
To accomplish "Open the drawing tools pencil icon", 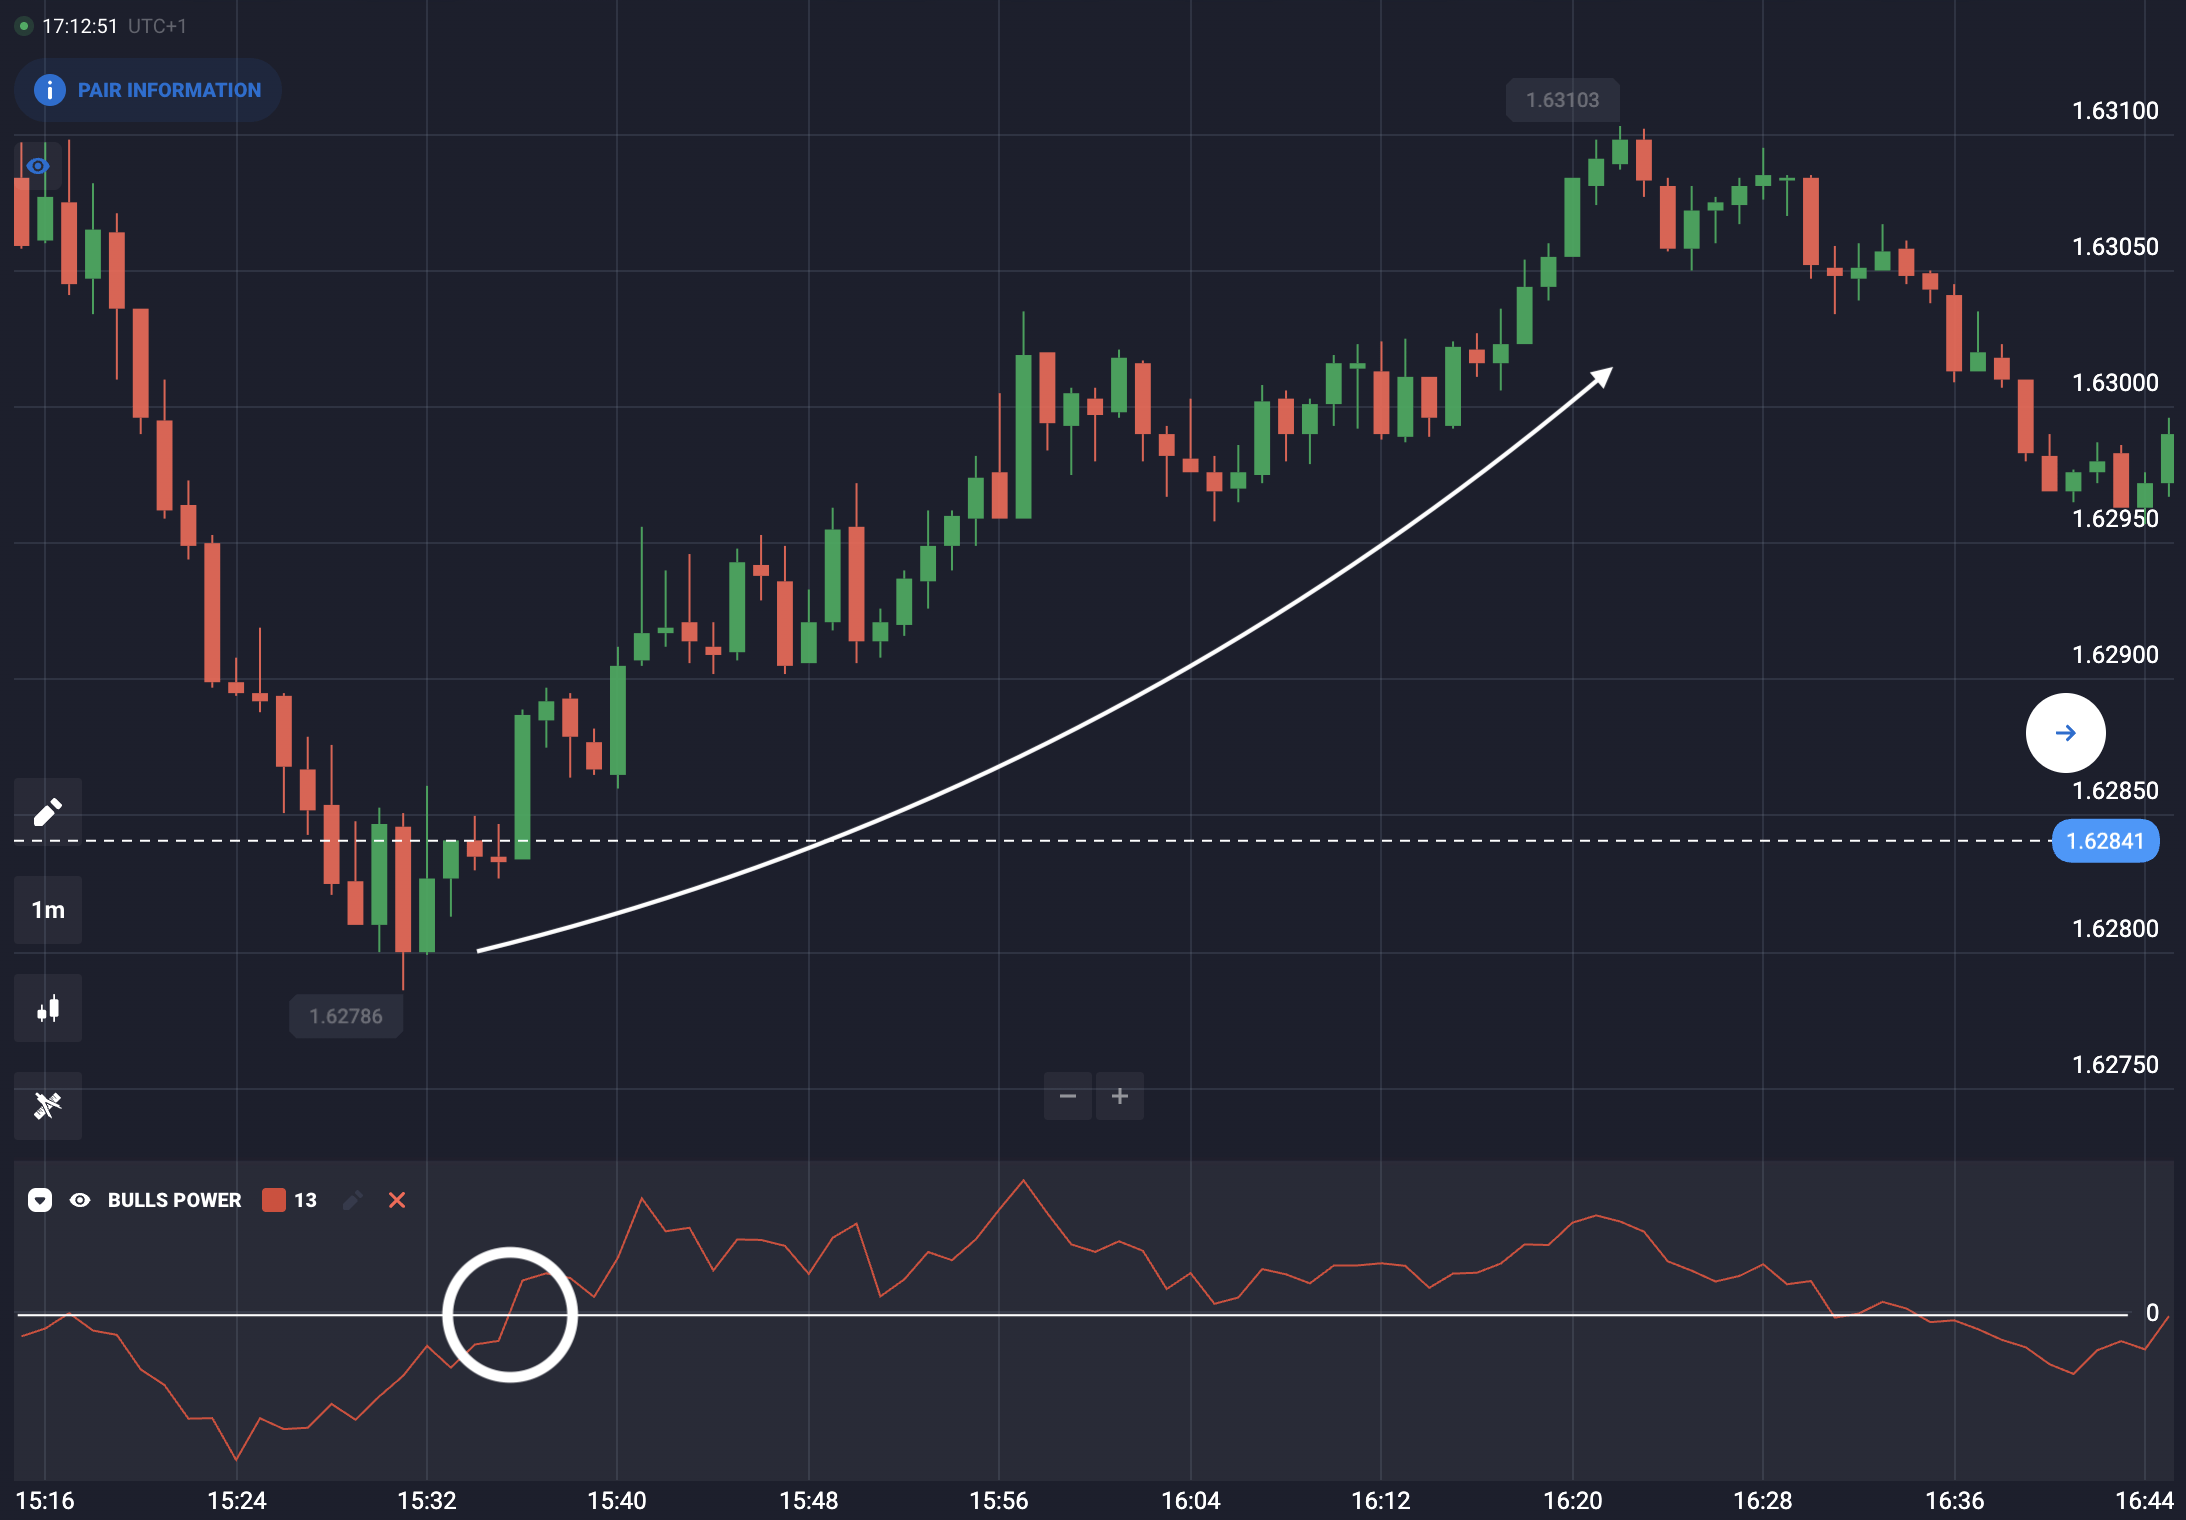I will [x=48, y=812].
